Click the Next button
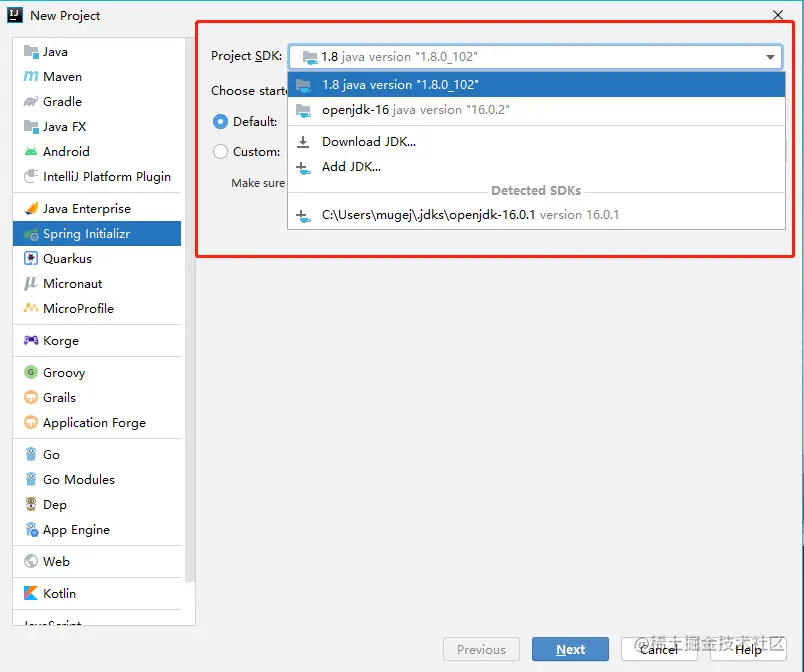804x672 pixels. [x=570, y=649]
